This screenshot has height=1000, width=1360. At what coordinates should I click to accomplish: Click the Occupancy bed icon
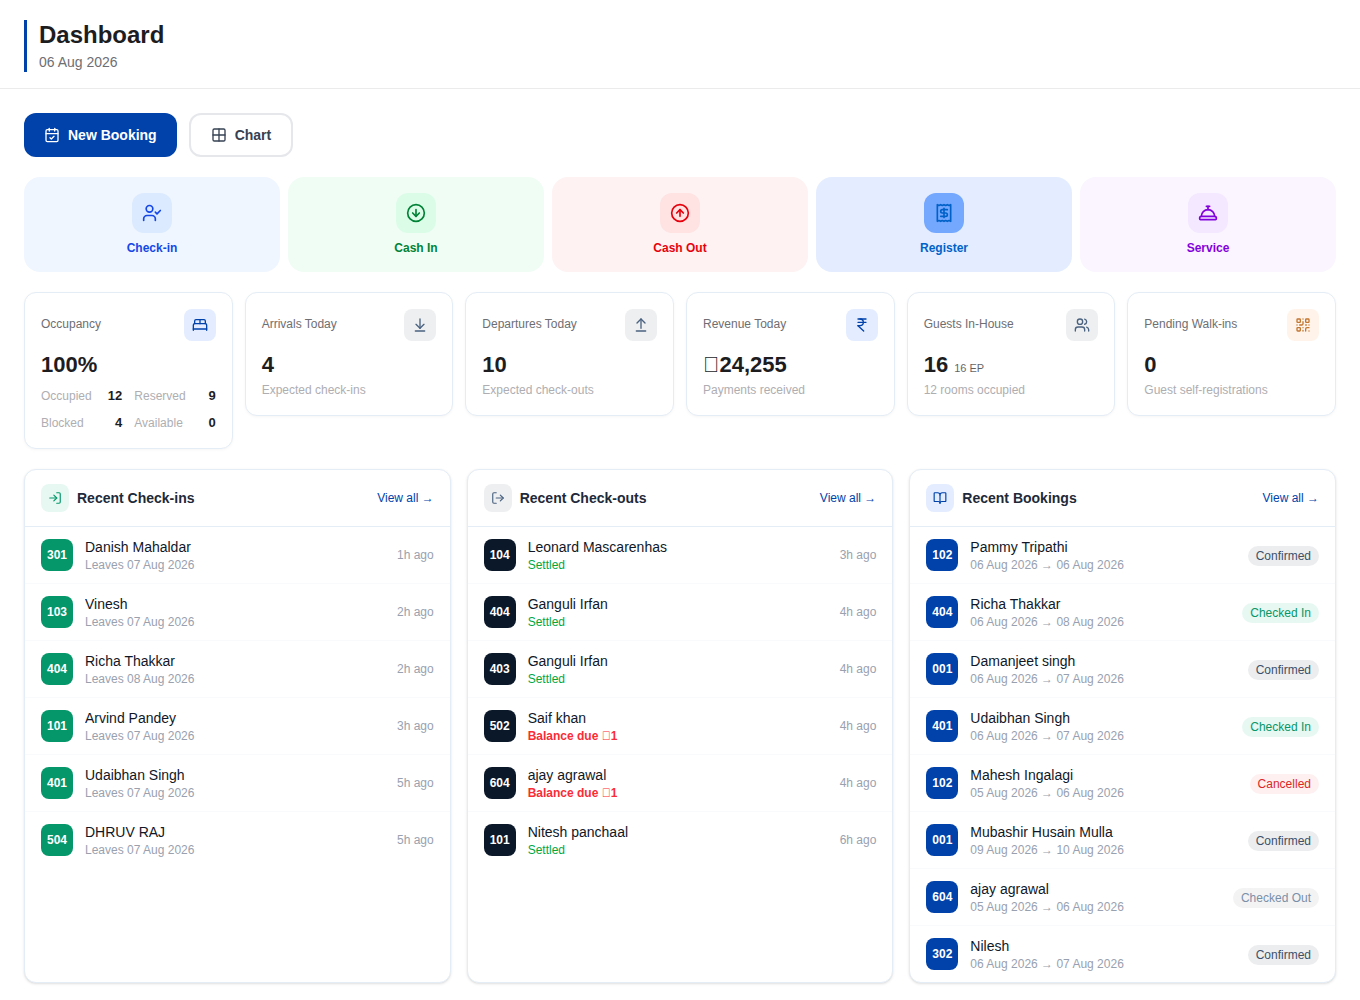[200, 325]
